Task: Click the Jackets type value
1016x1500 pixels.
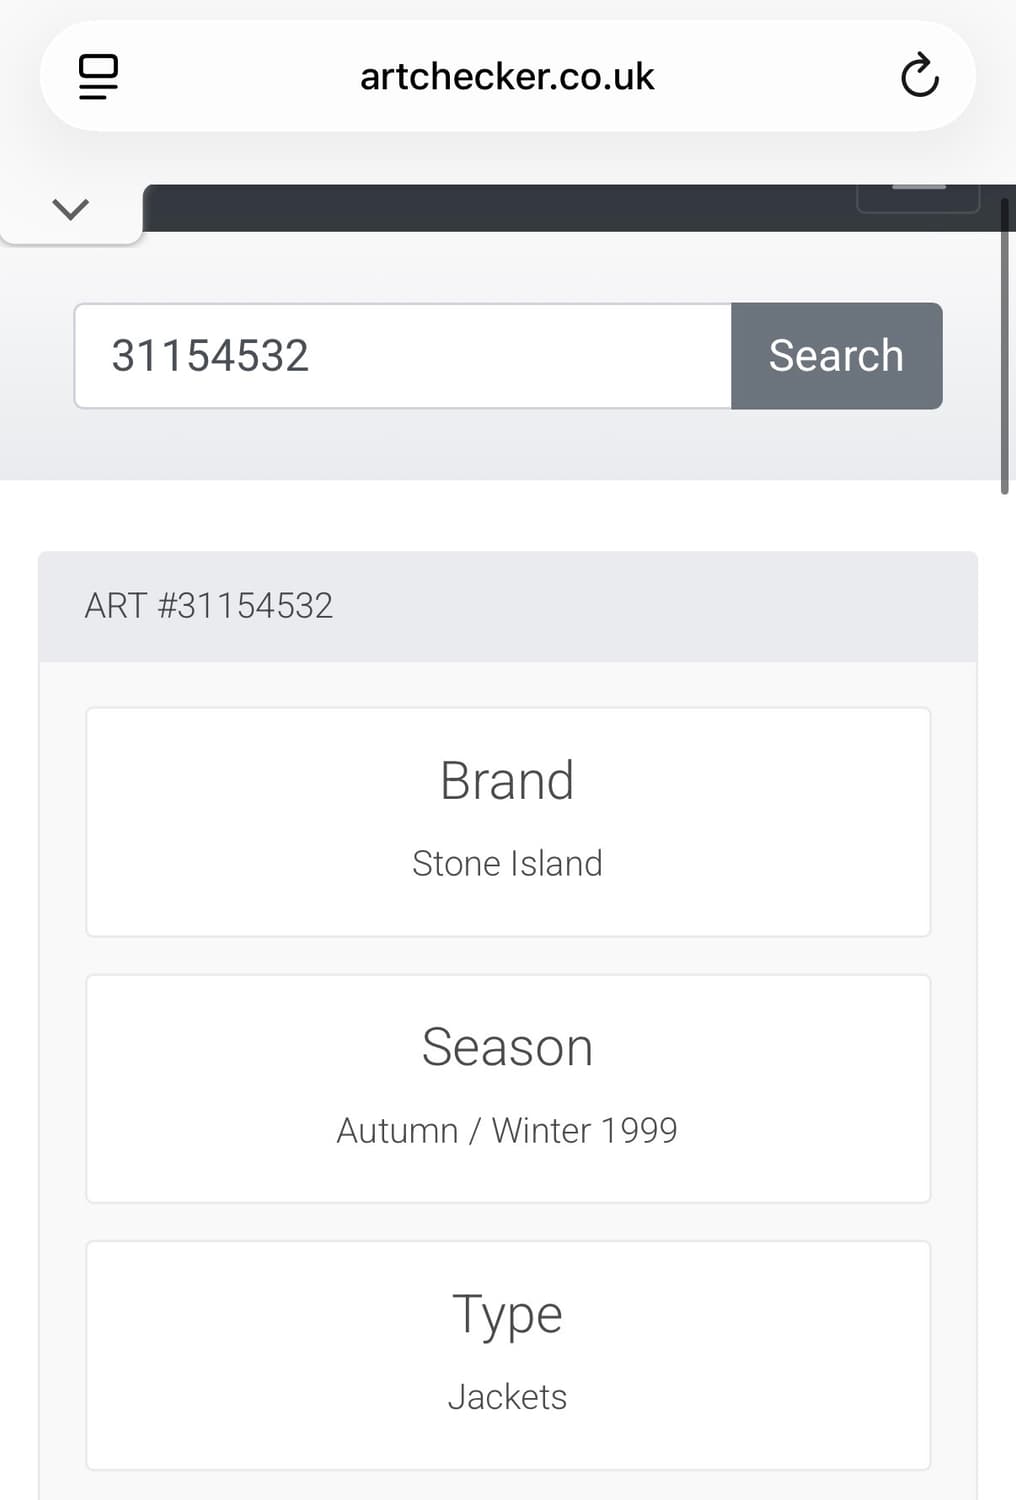Action: [507, 1397]
